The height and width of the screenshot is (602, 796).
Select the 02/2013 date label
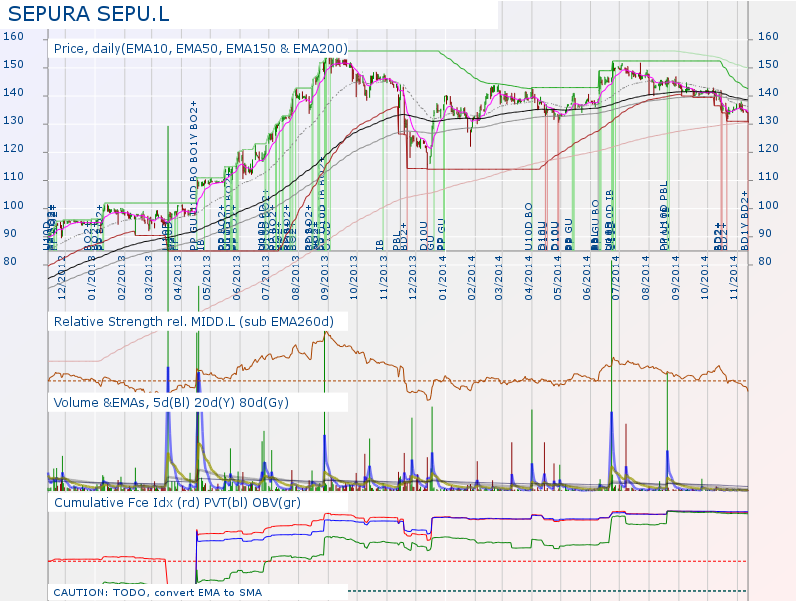[121, 278]
